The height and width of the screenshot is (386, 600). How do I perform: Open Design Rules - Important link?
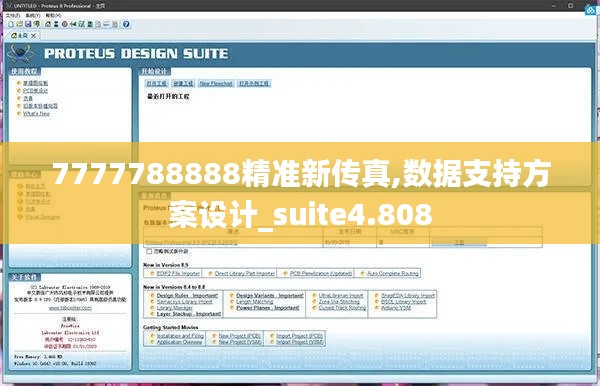pyautogui.click(x=187, y=295)
